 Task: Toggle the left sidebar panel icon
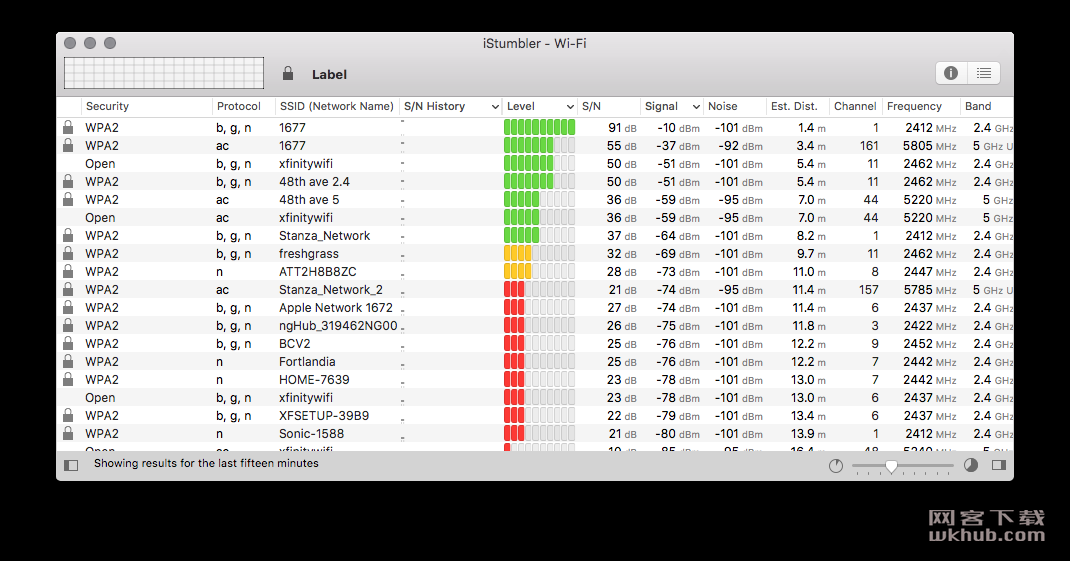(x=71, y=465)
